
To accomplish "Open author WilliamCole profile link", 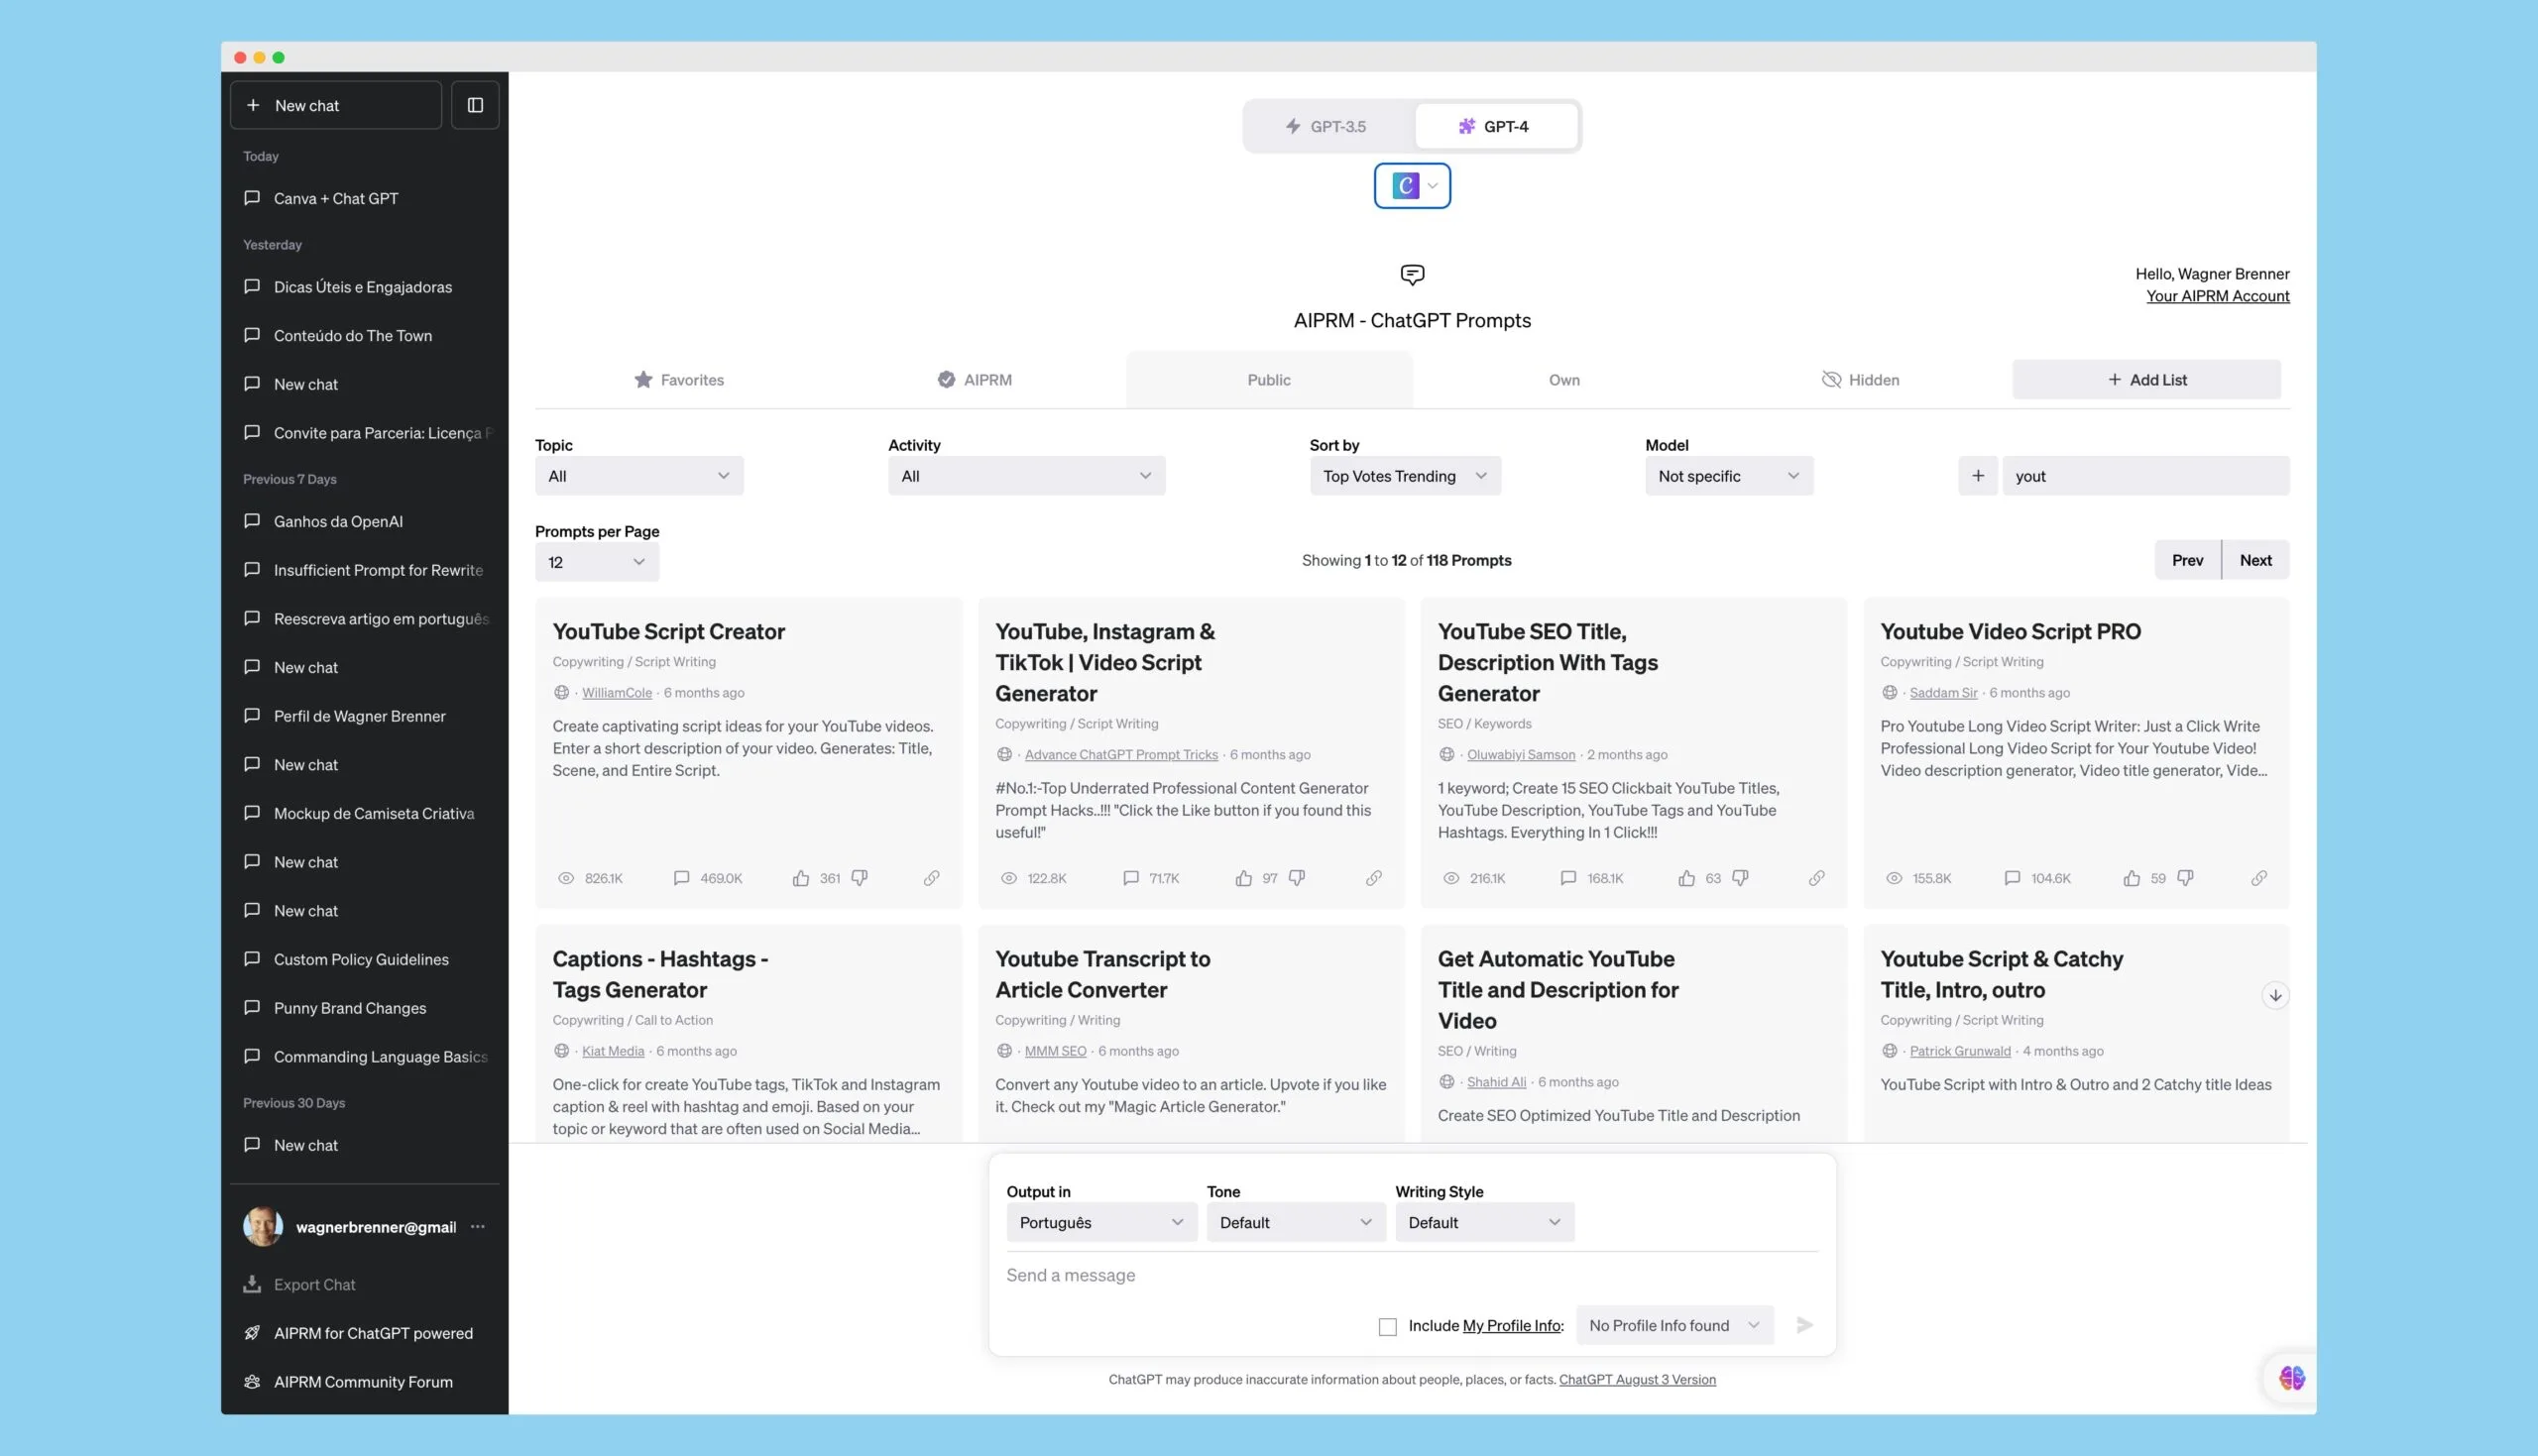I will (x=617, y=693).
